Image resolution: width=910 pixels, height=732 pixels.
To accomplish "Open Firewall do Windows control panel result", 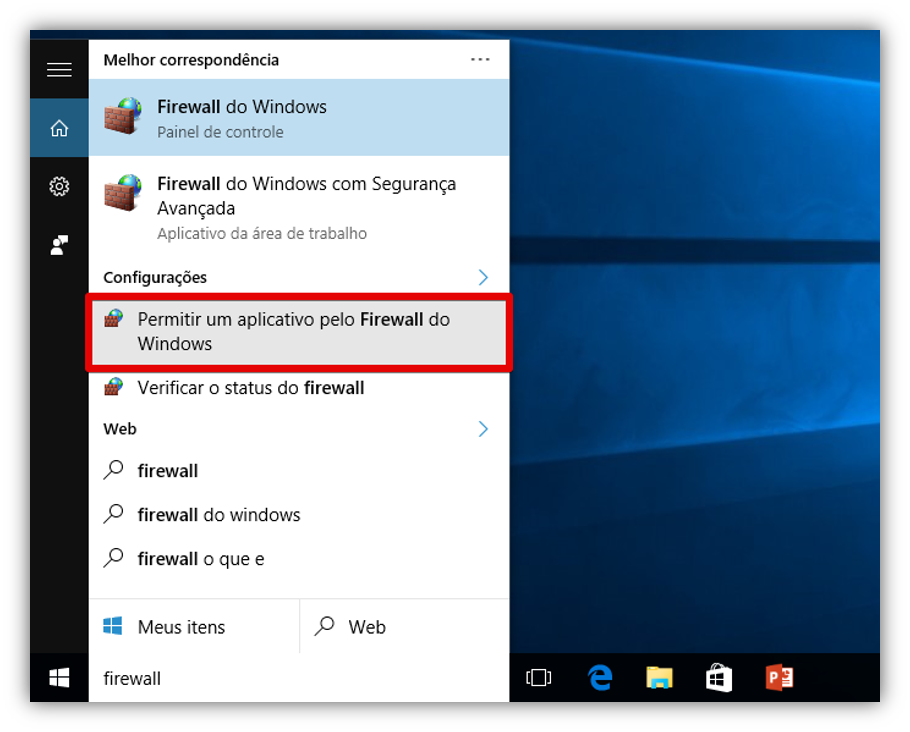I will click(299, 118).
